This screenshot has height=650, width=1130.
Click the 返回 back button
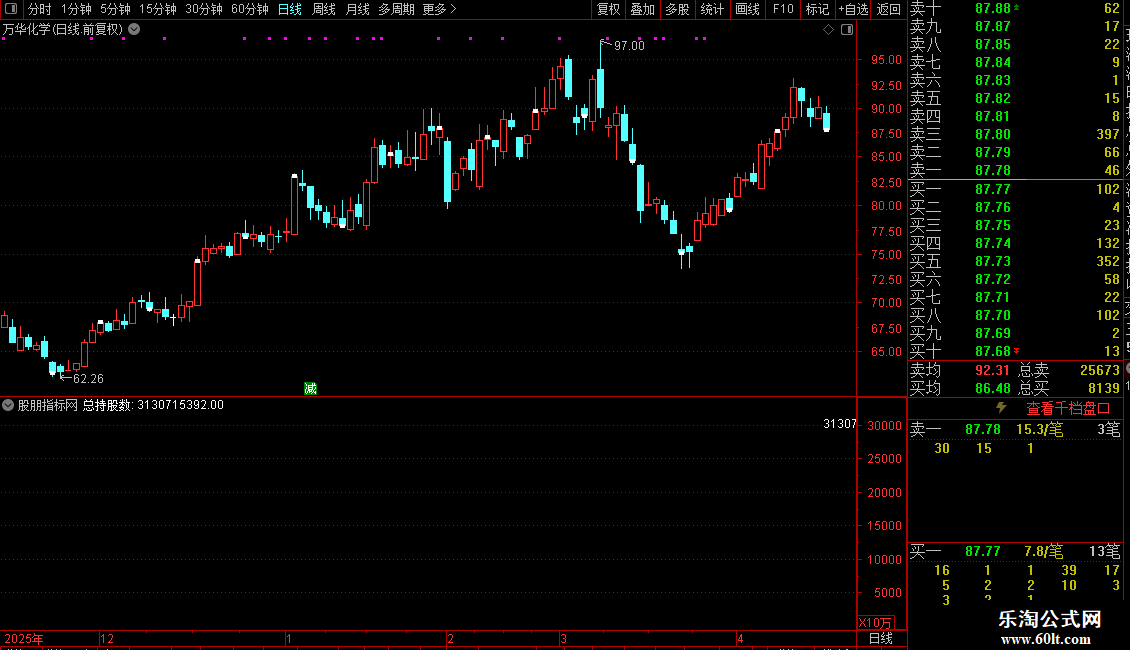click(x=889, y=9)
